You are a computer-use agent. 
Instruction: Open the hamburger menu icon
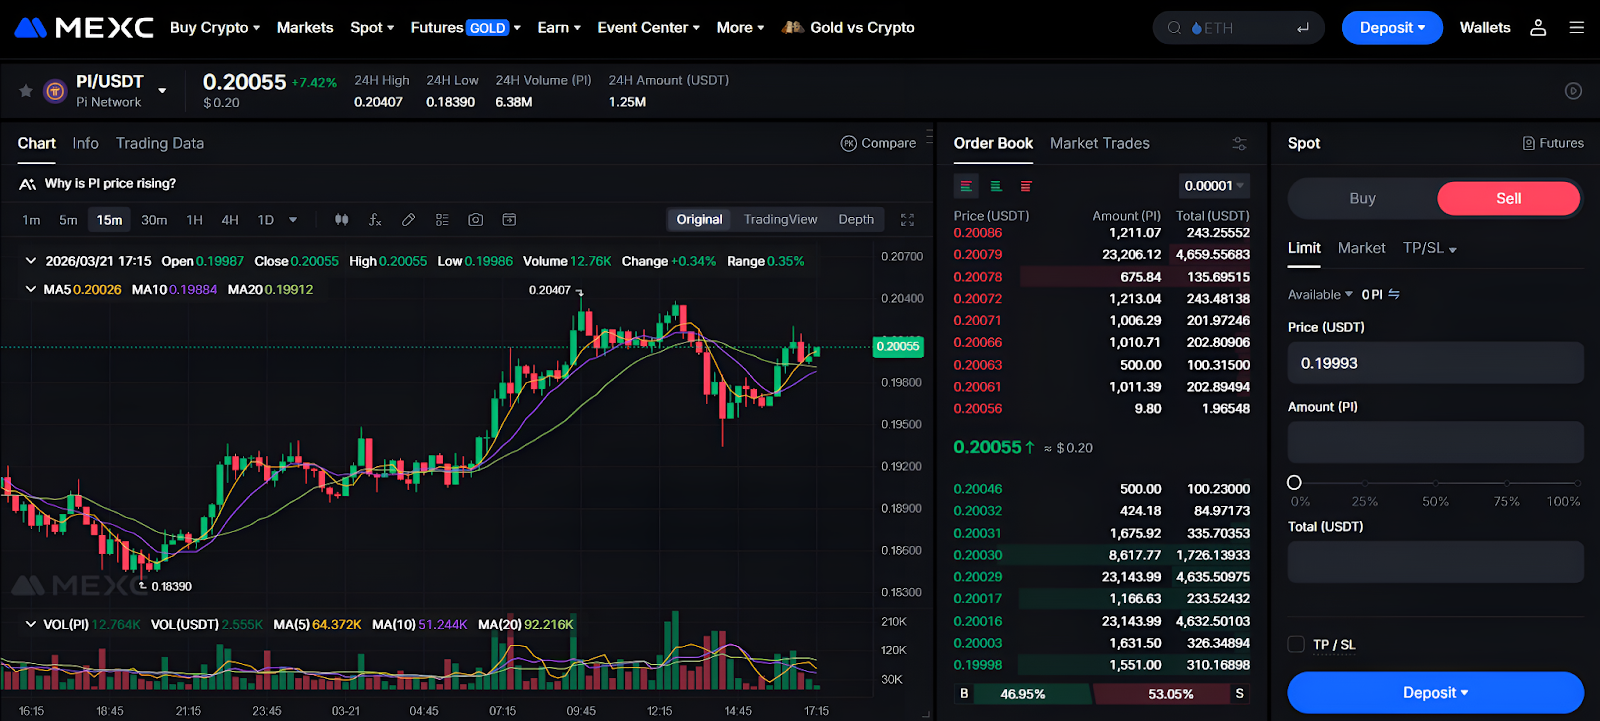[x=1577, y=28]
